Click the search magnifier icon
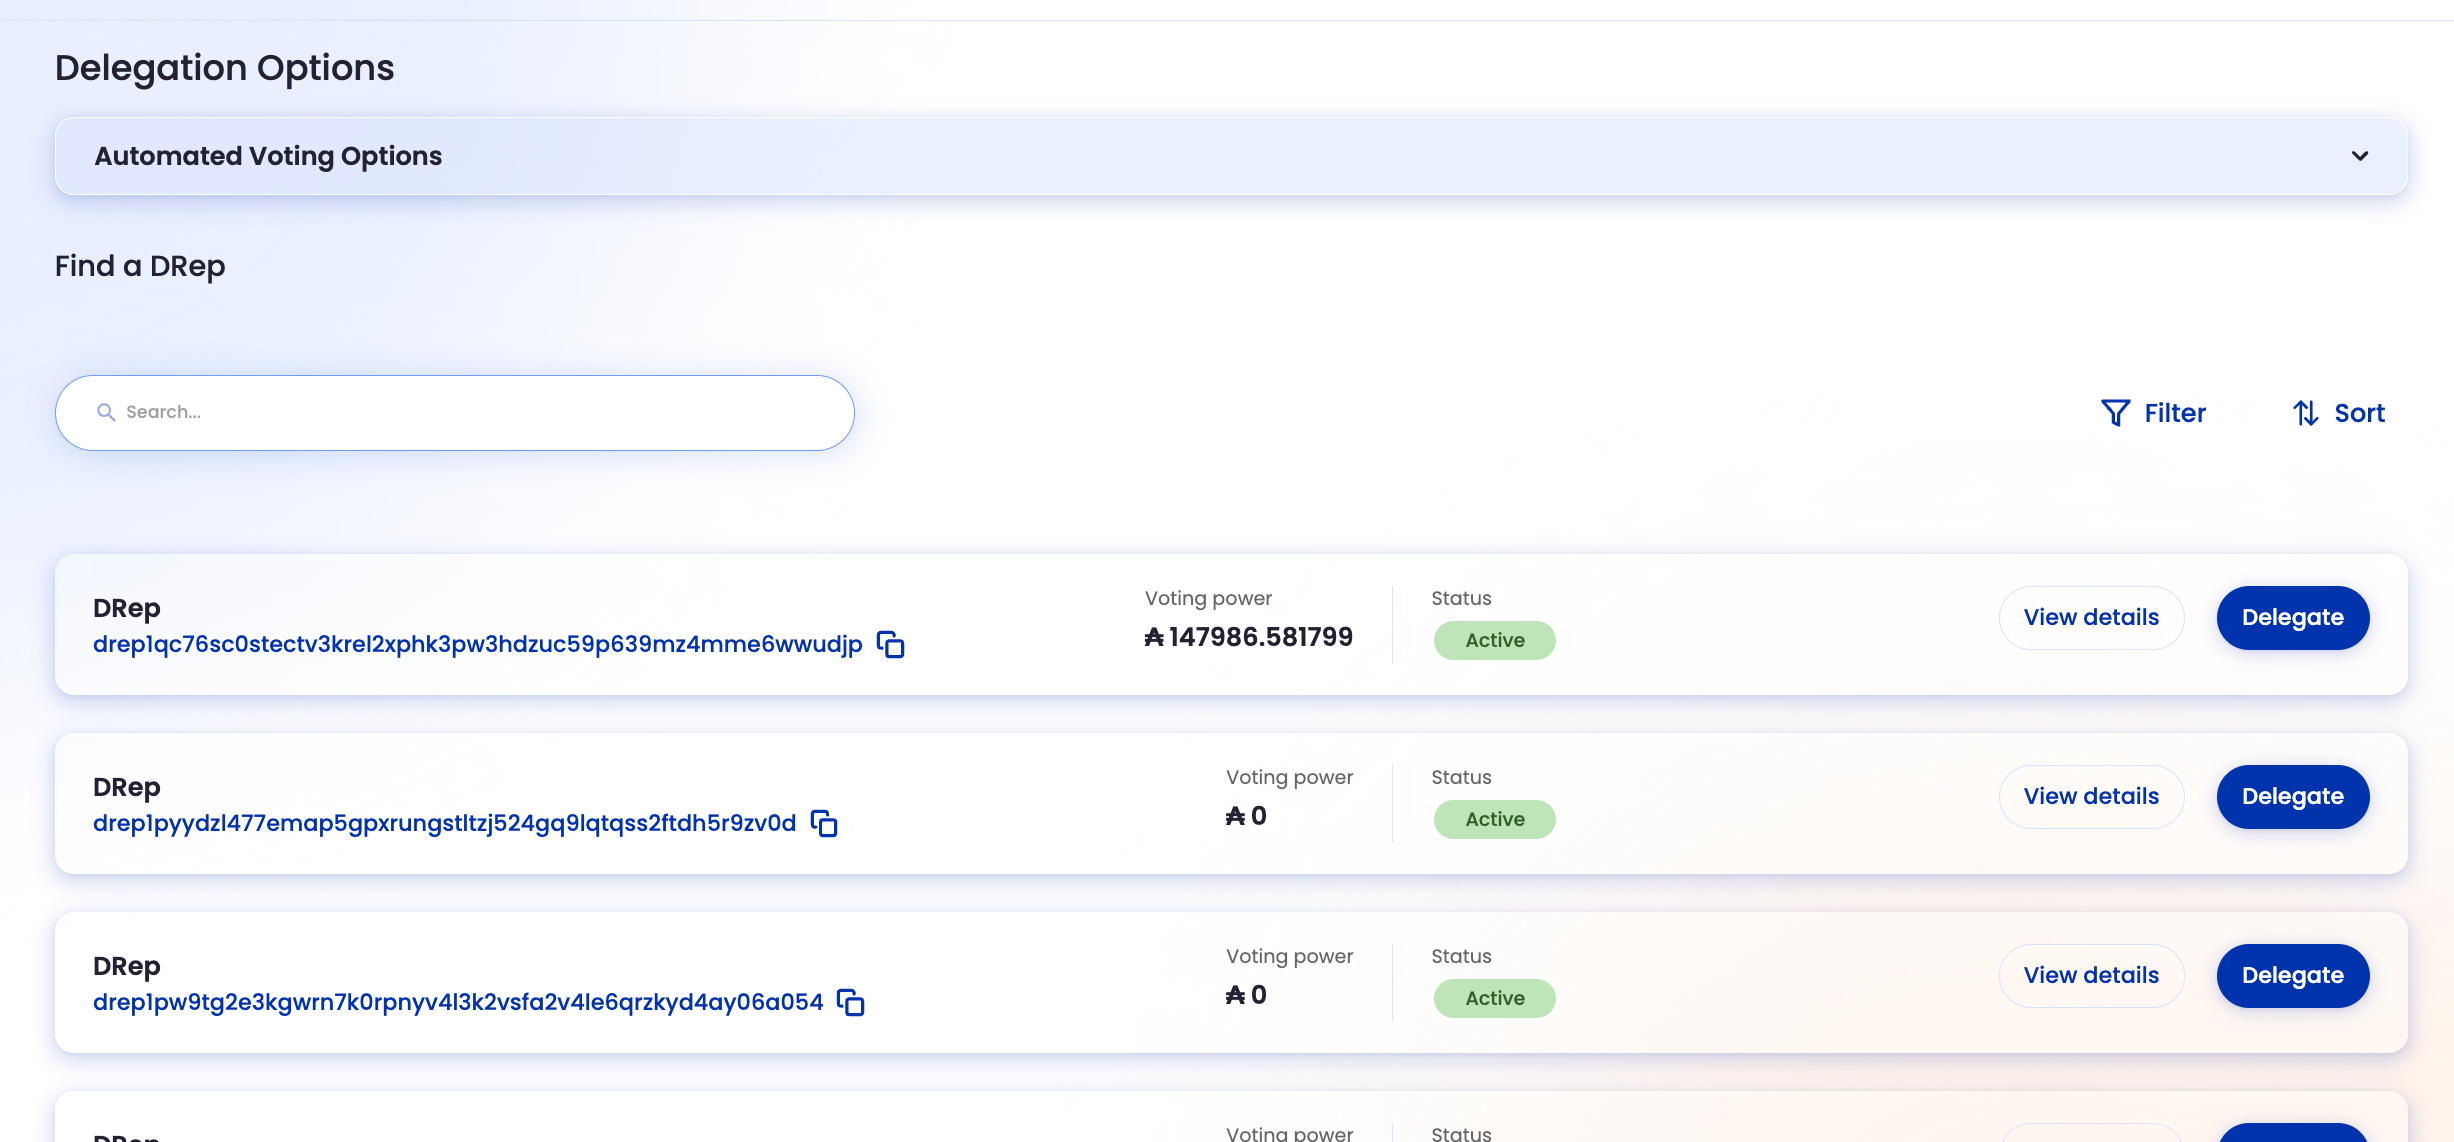Viewport: 2454px width, 1142px height. click(106, 412)
